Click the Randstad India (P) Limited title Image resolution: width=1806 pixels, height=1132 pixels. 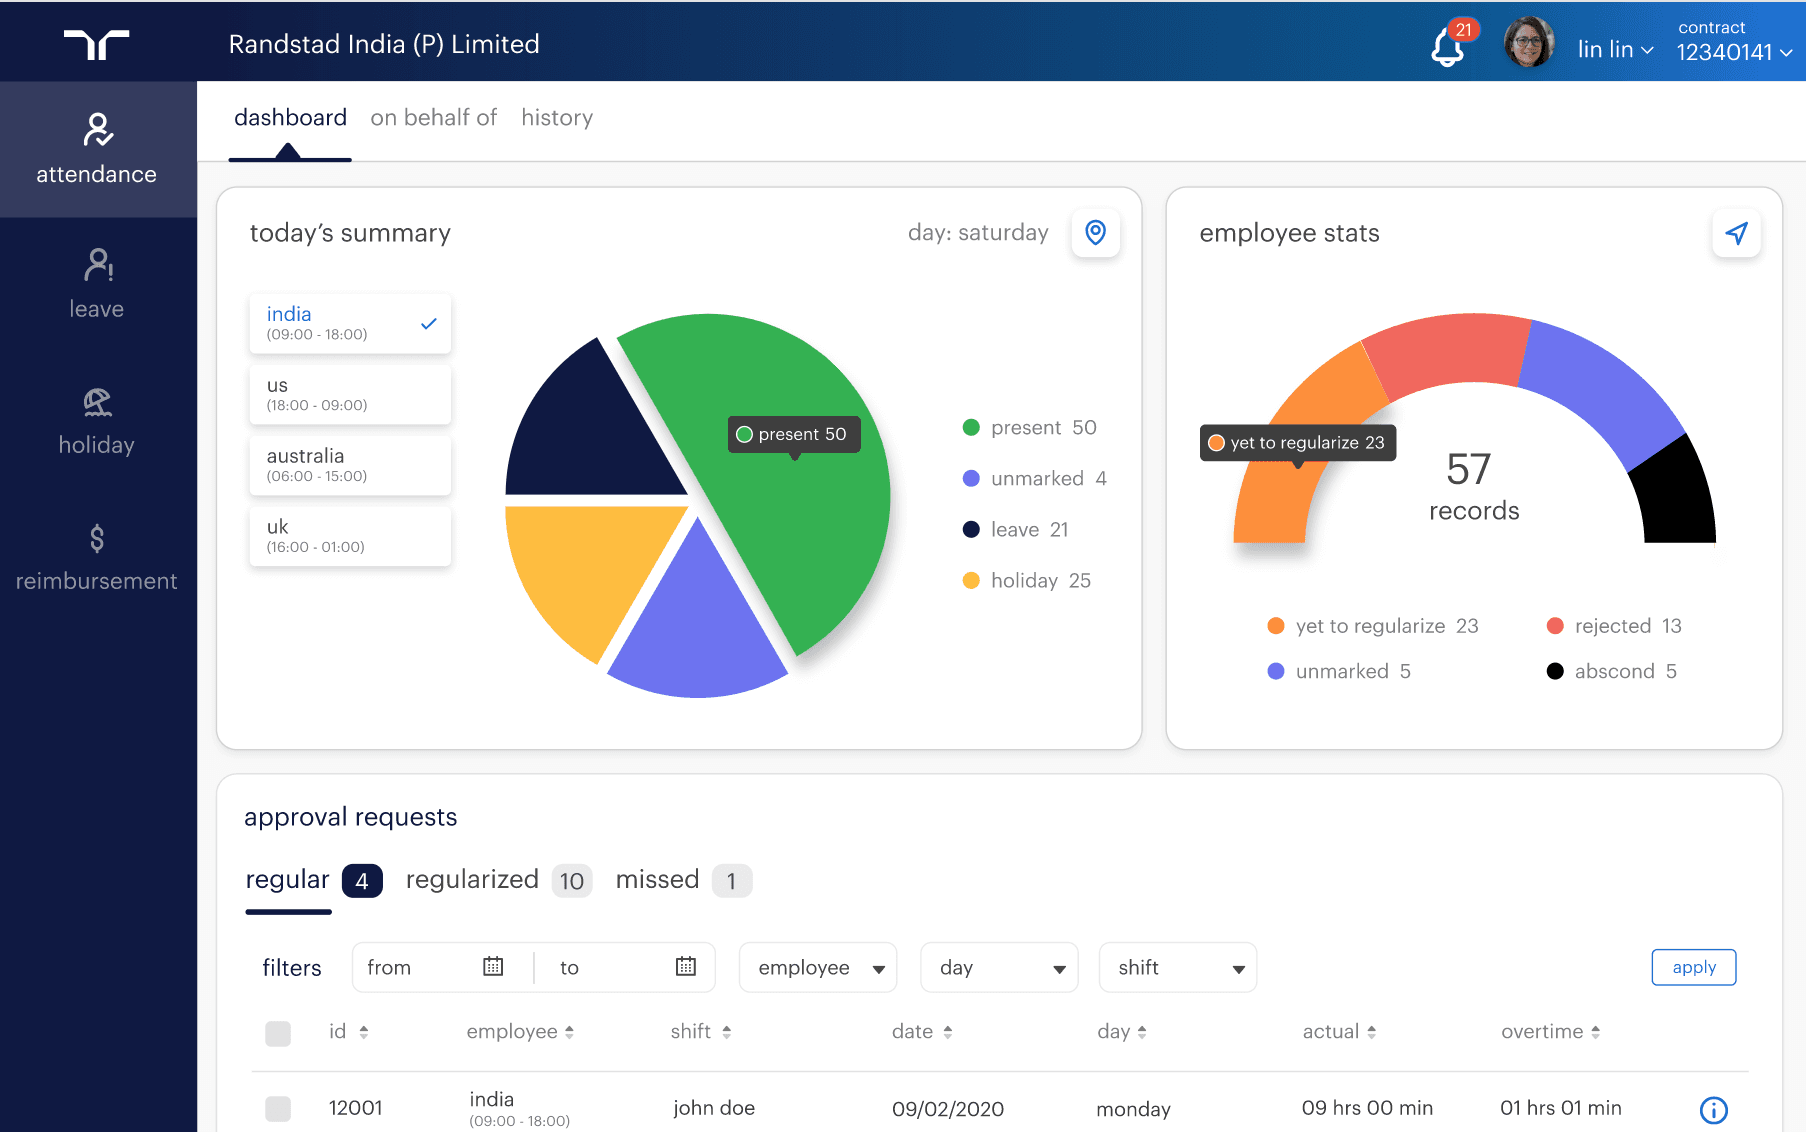click(x=384, y=44)
